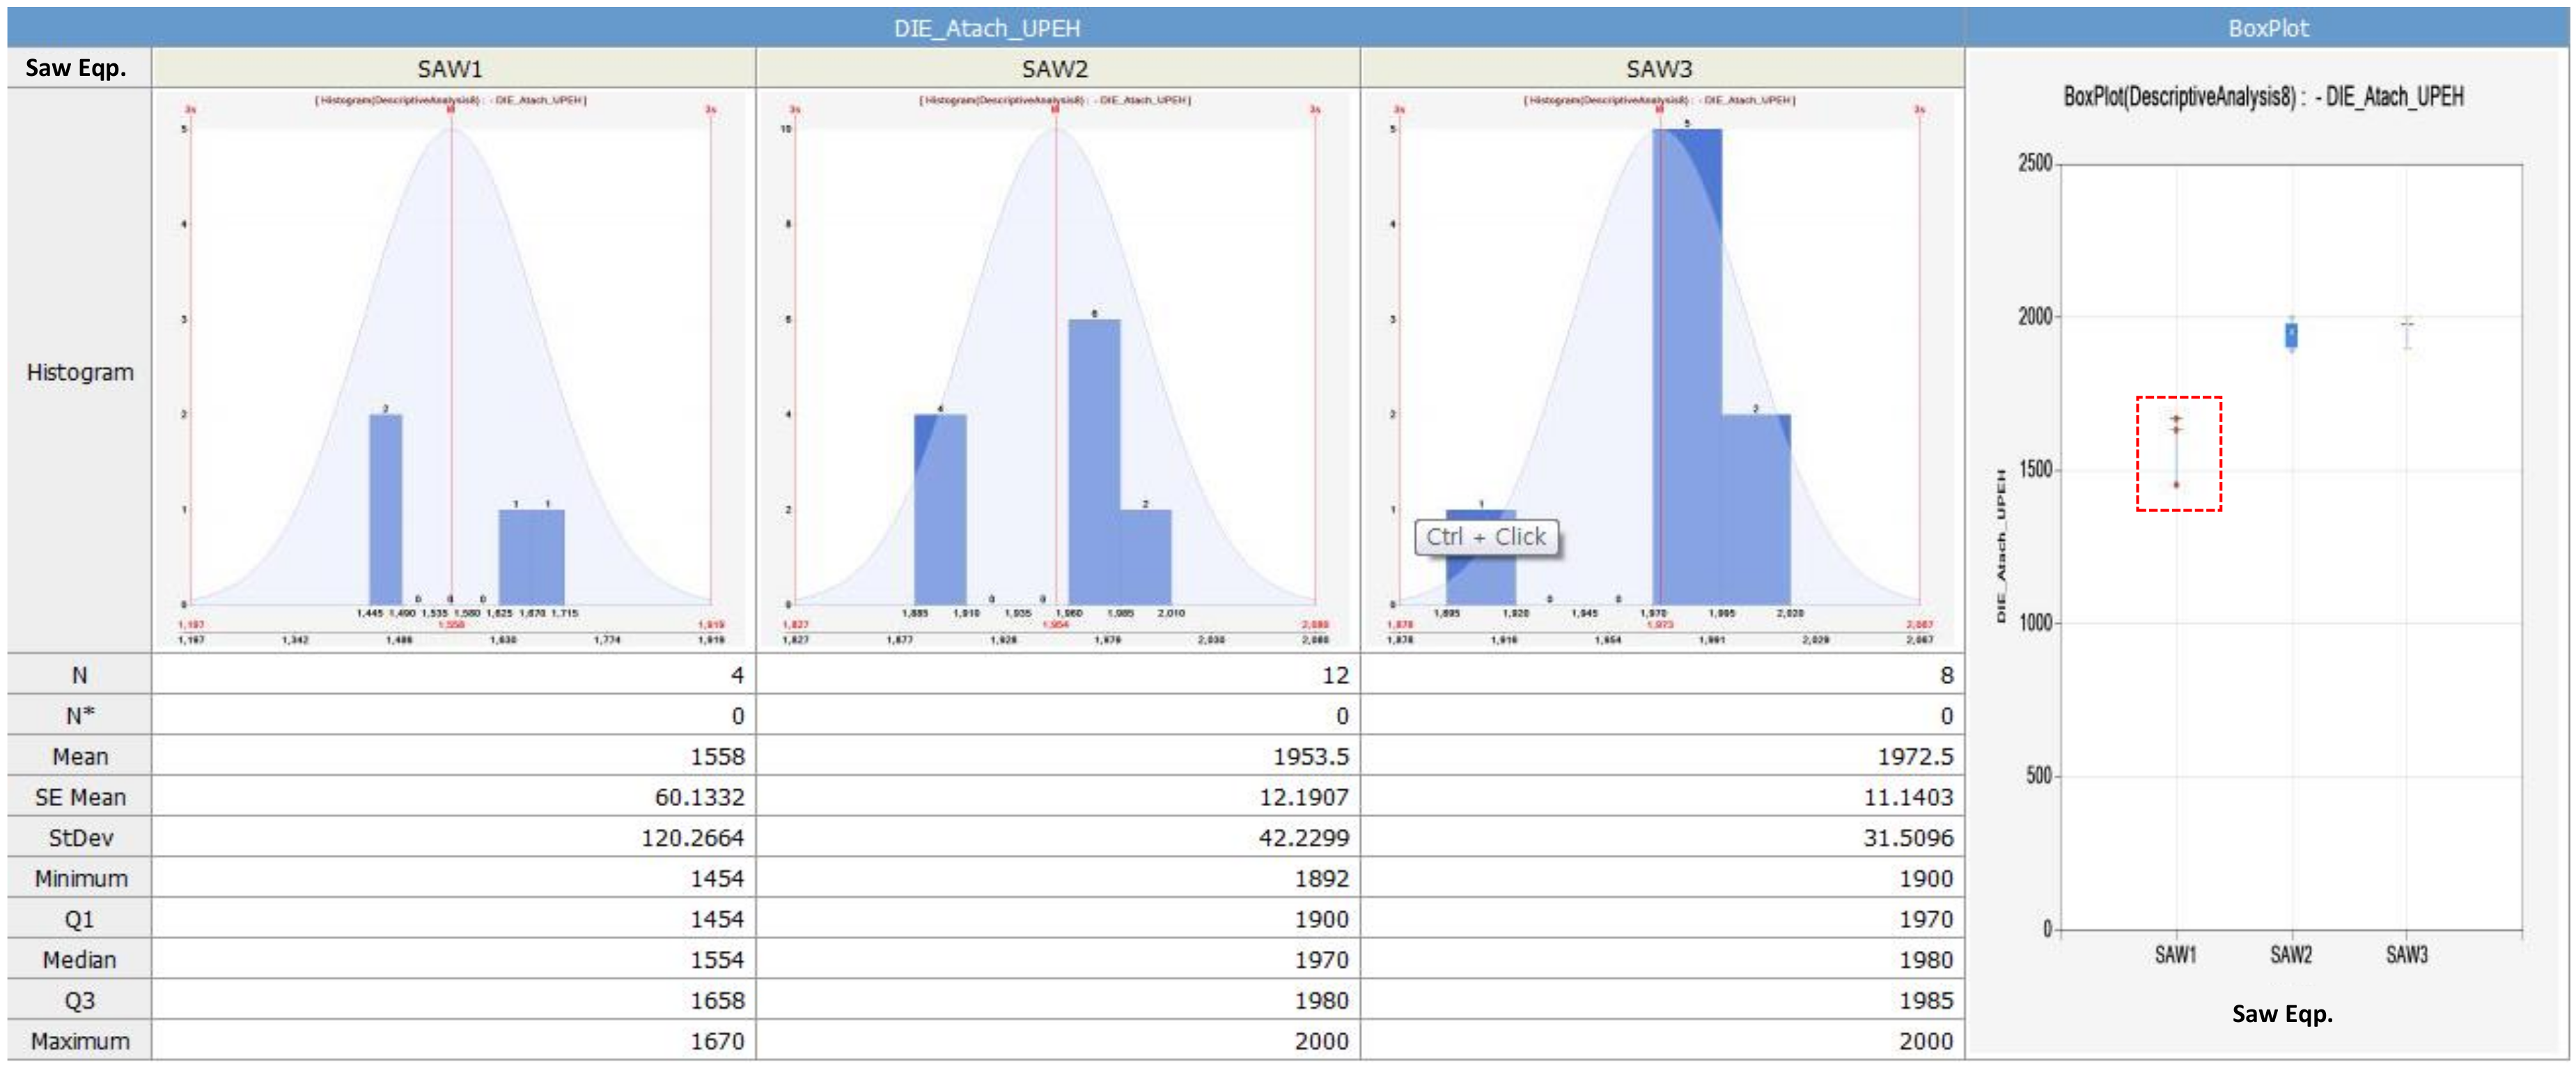Select the SAW1 column header
This screenshot has height=1068, width=2576.
pos(451,69)
